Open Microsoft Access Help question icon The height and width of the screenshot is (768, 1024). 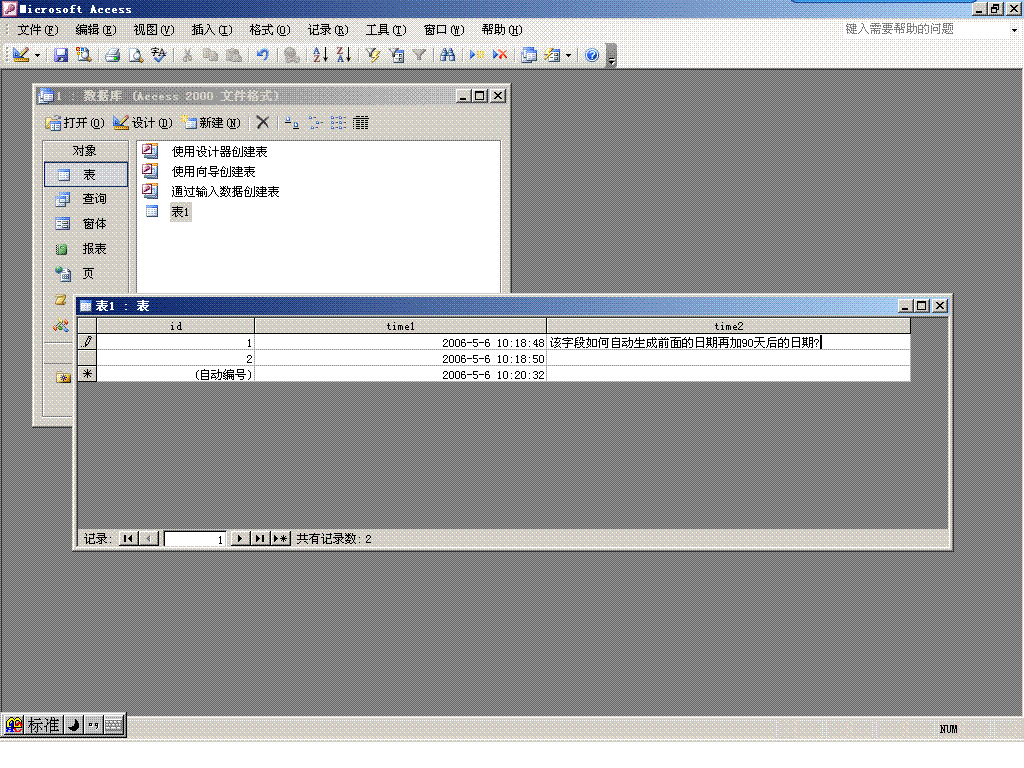tap(592, 56)
